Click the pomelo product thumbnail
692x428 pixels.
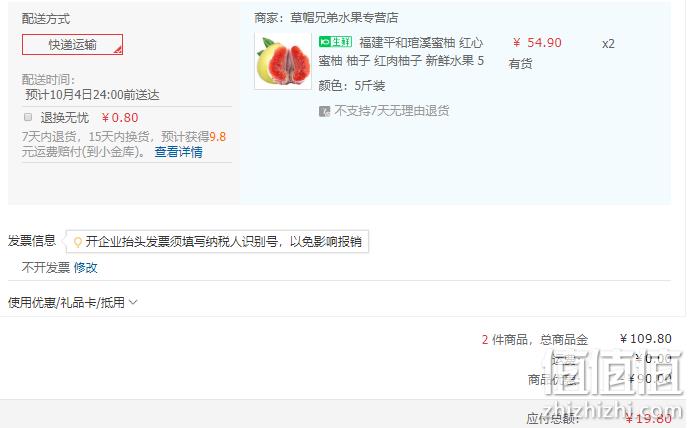click(x=283, y=61)
